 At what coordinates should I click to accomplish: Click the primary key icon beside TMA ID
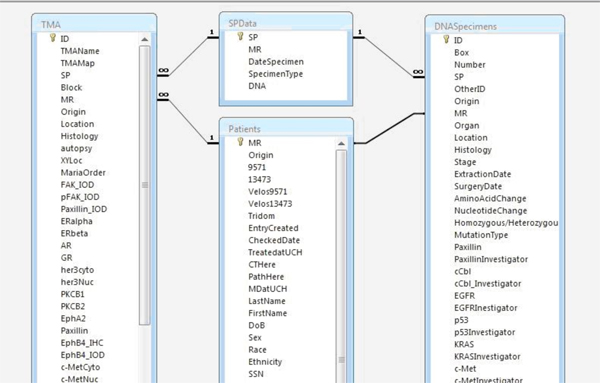[x=53, y=37]
